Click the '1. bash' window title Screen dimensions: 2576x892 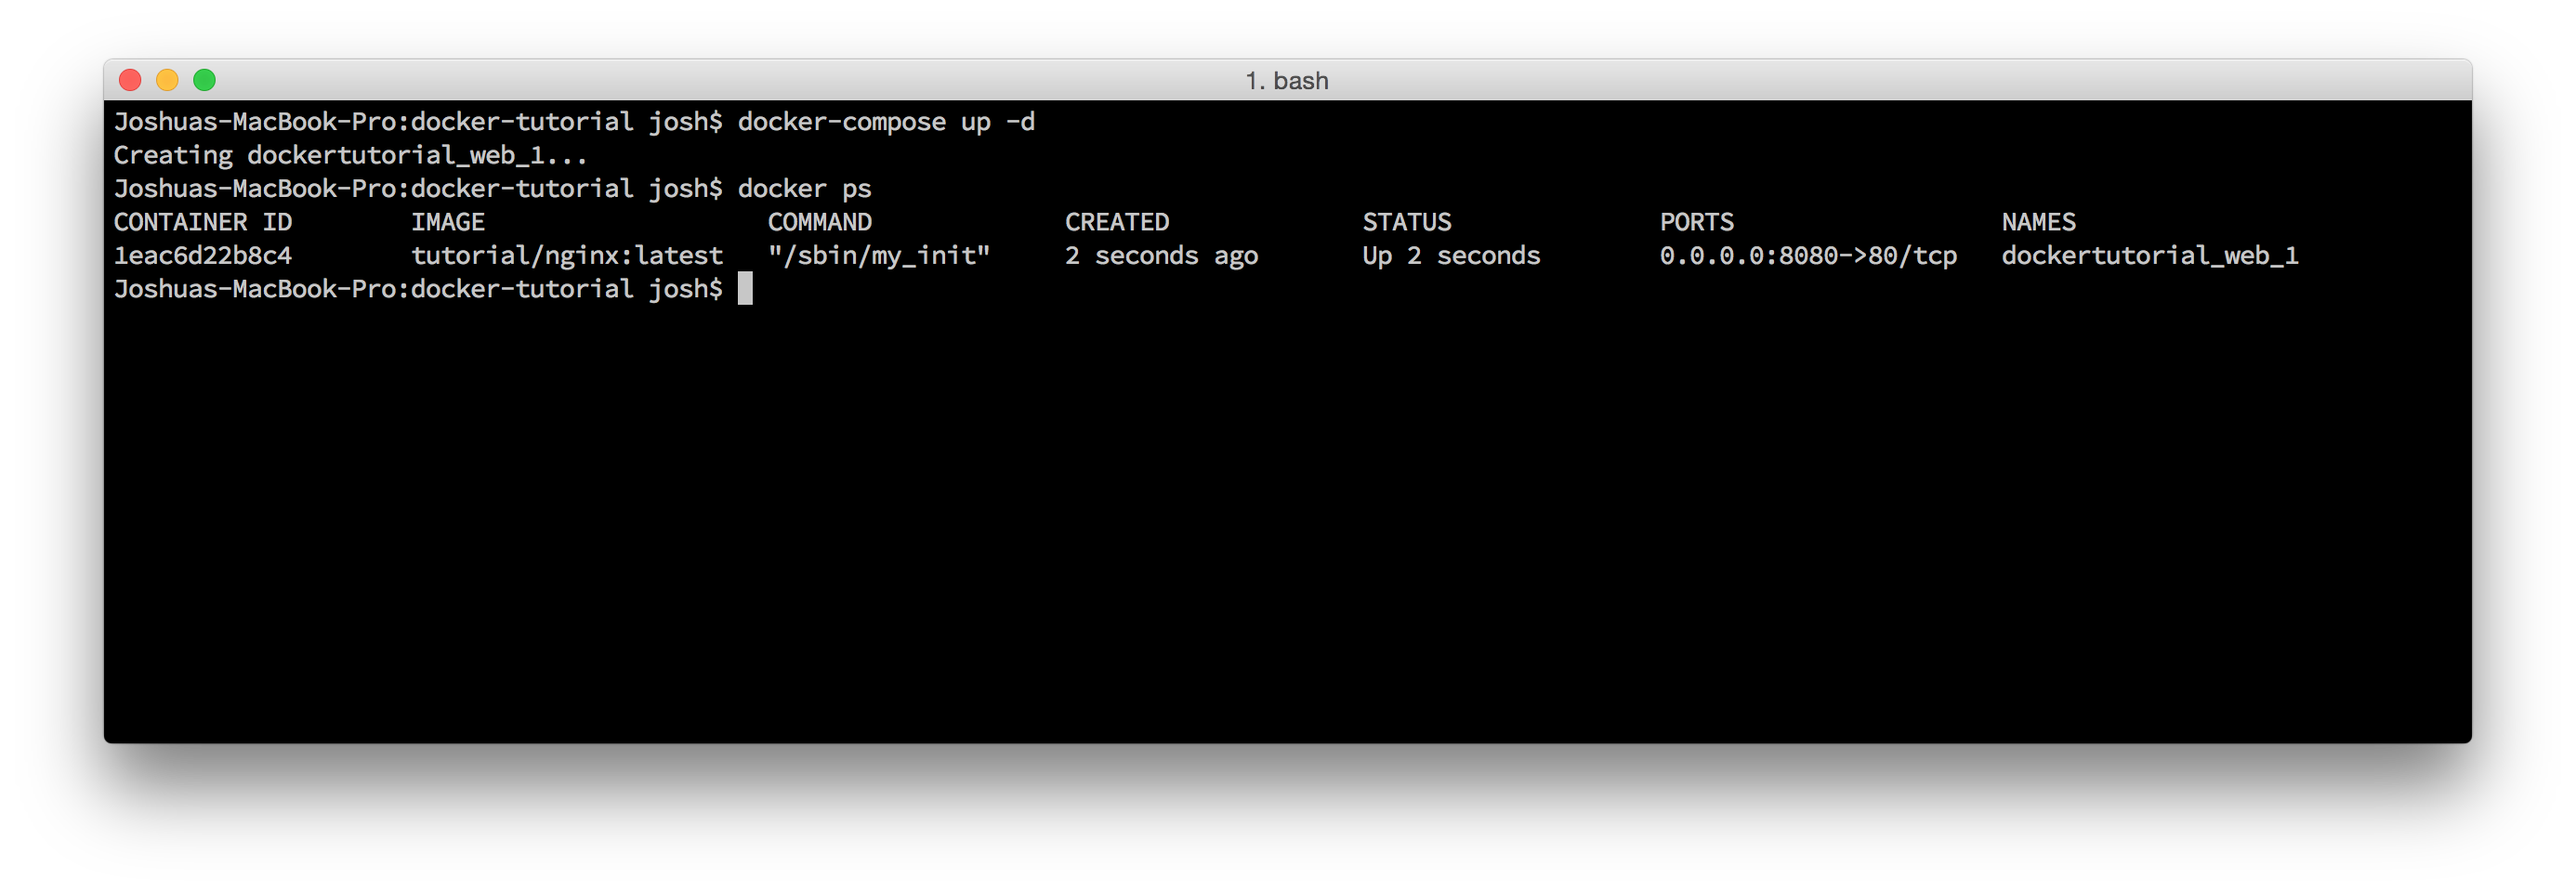click(x=1287, y=80)
